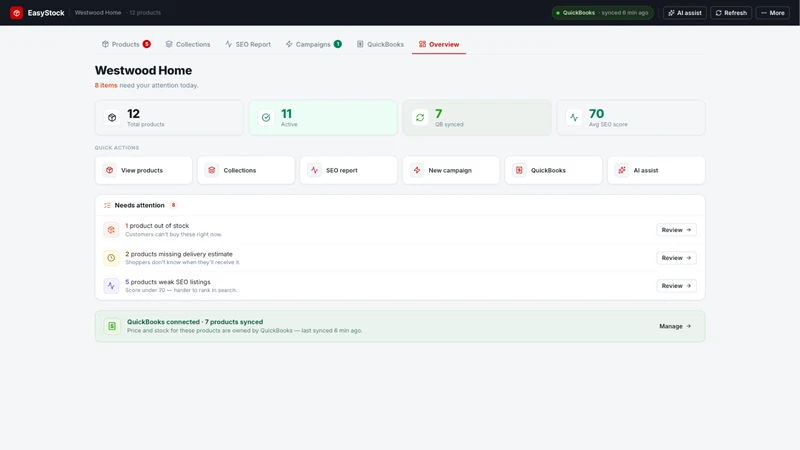Click the Westwood Home store name in header

[x=98, y=13]
